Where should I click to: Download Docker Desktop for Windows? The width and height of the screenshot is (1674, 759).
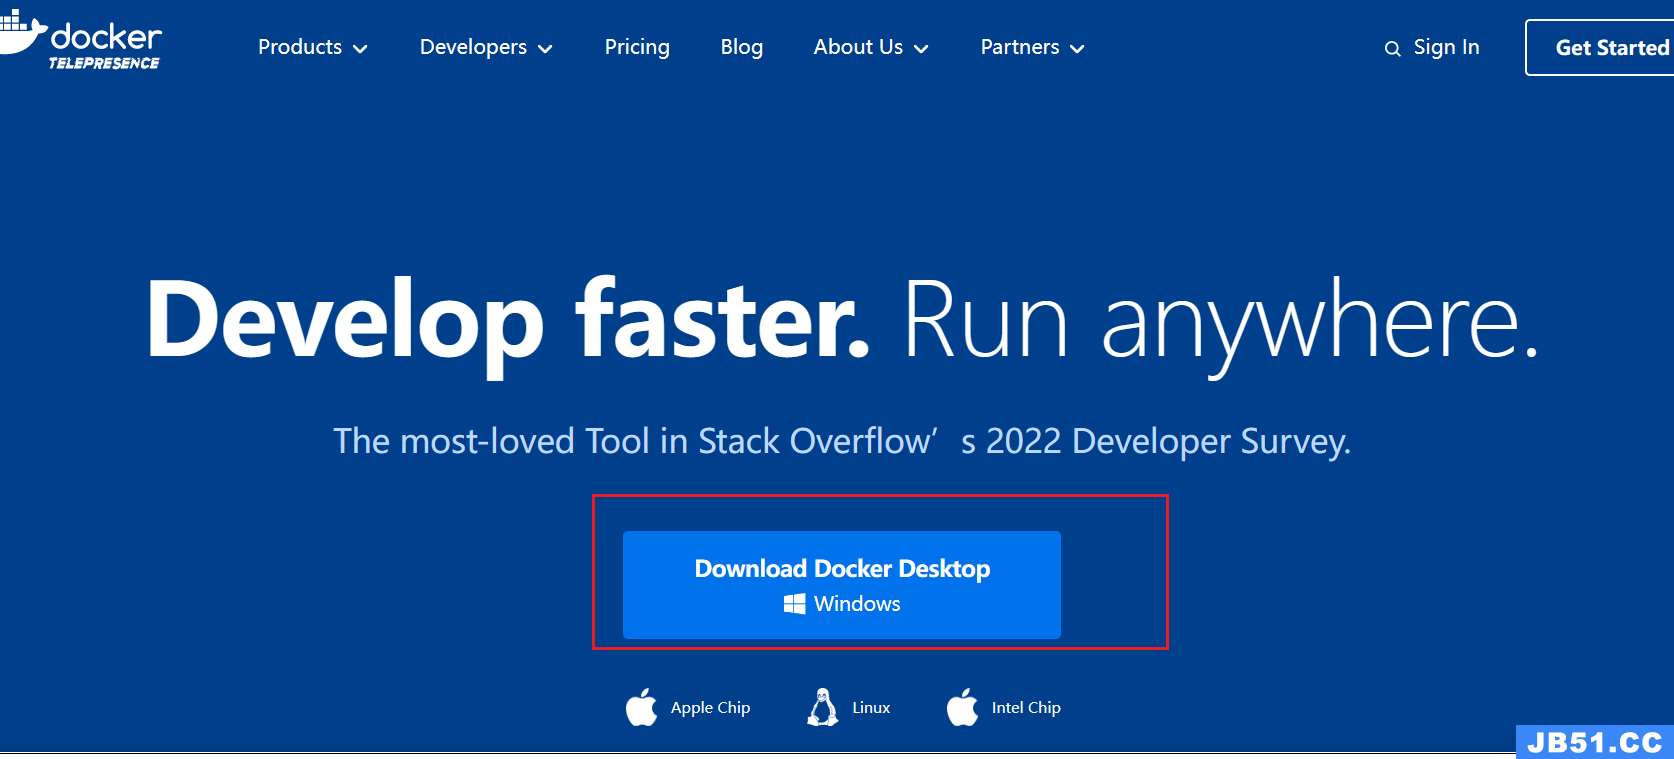[x=842, y=585]
